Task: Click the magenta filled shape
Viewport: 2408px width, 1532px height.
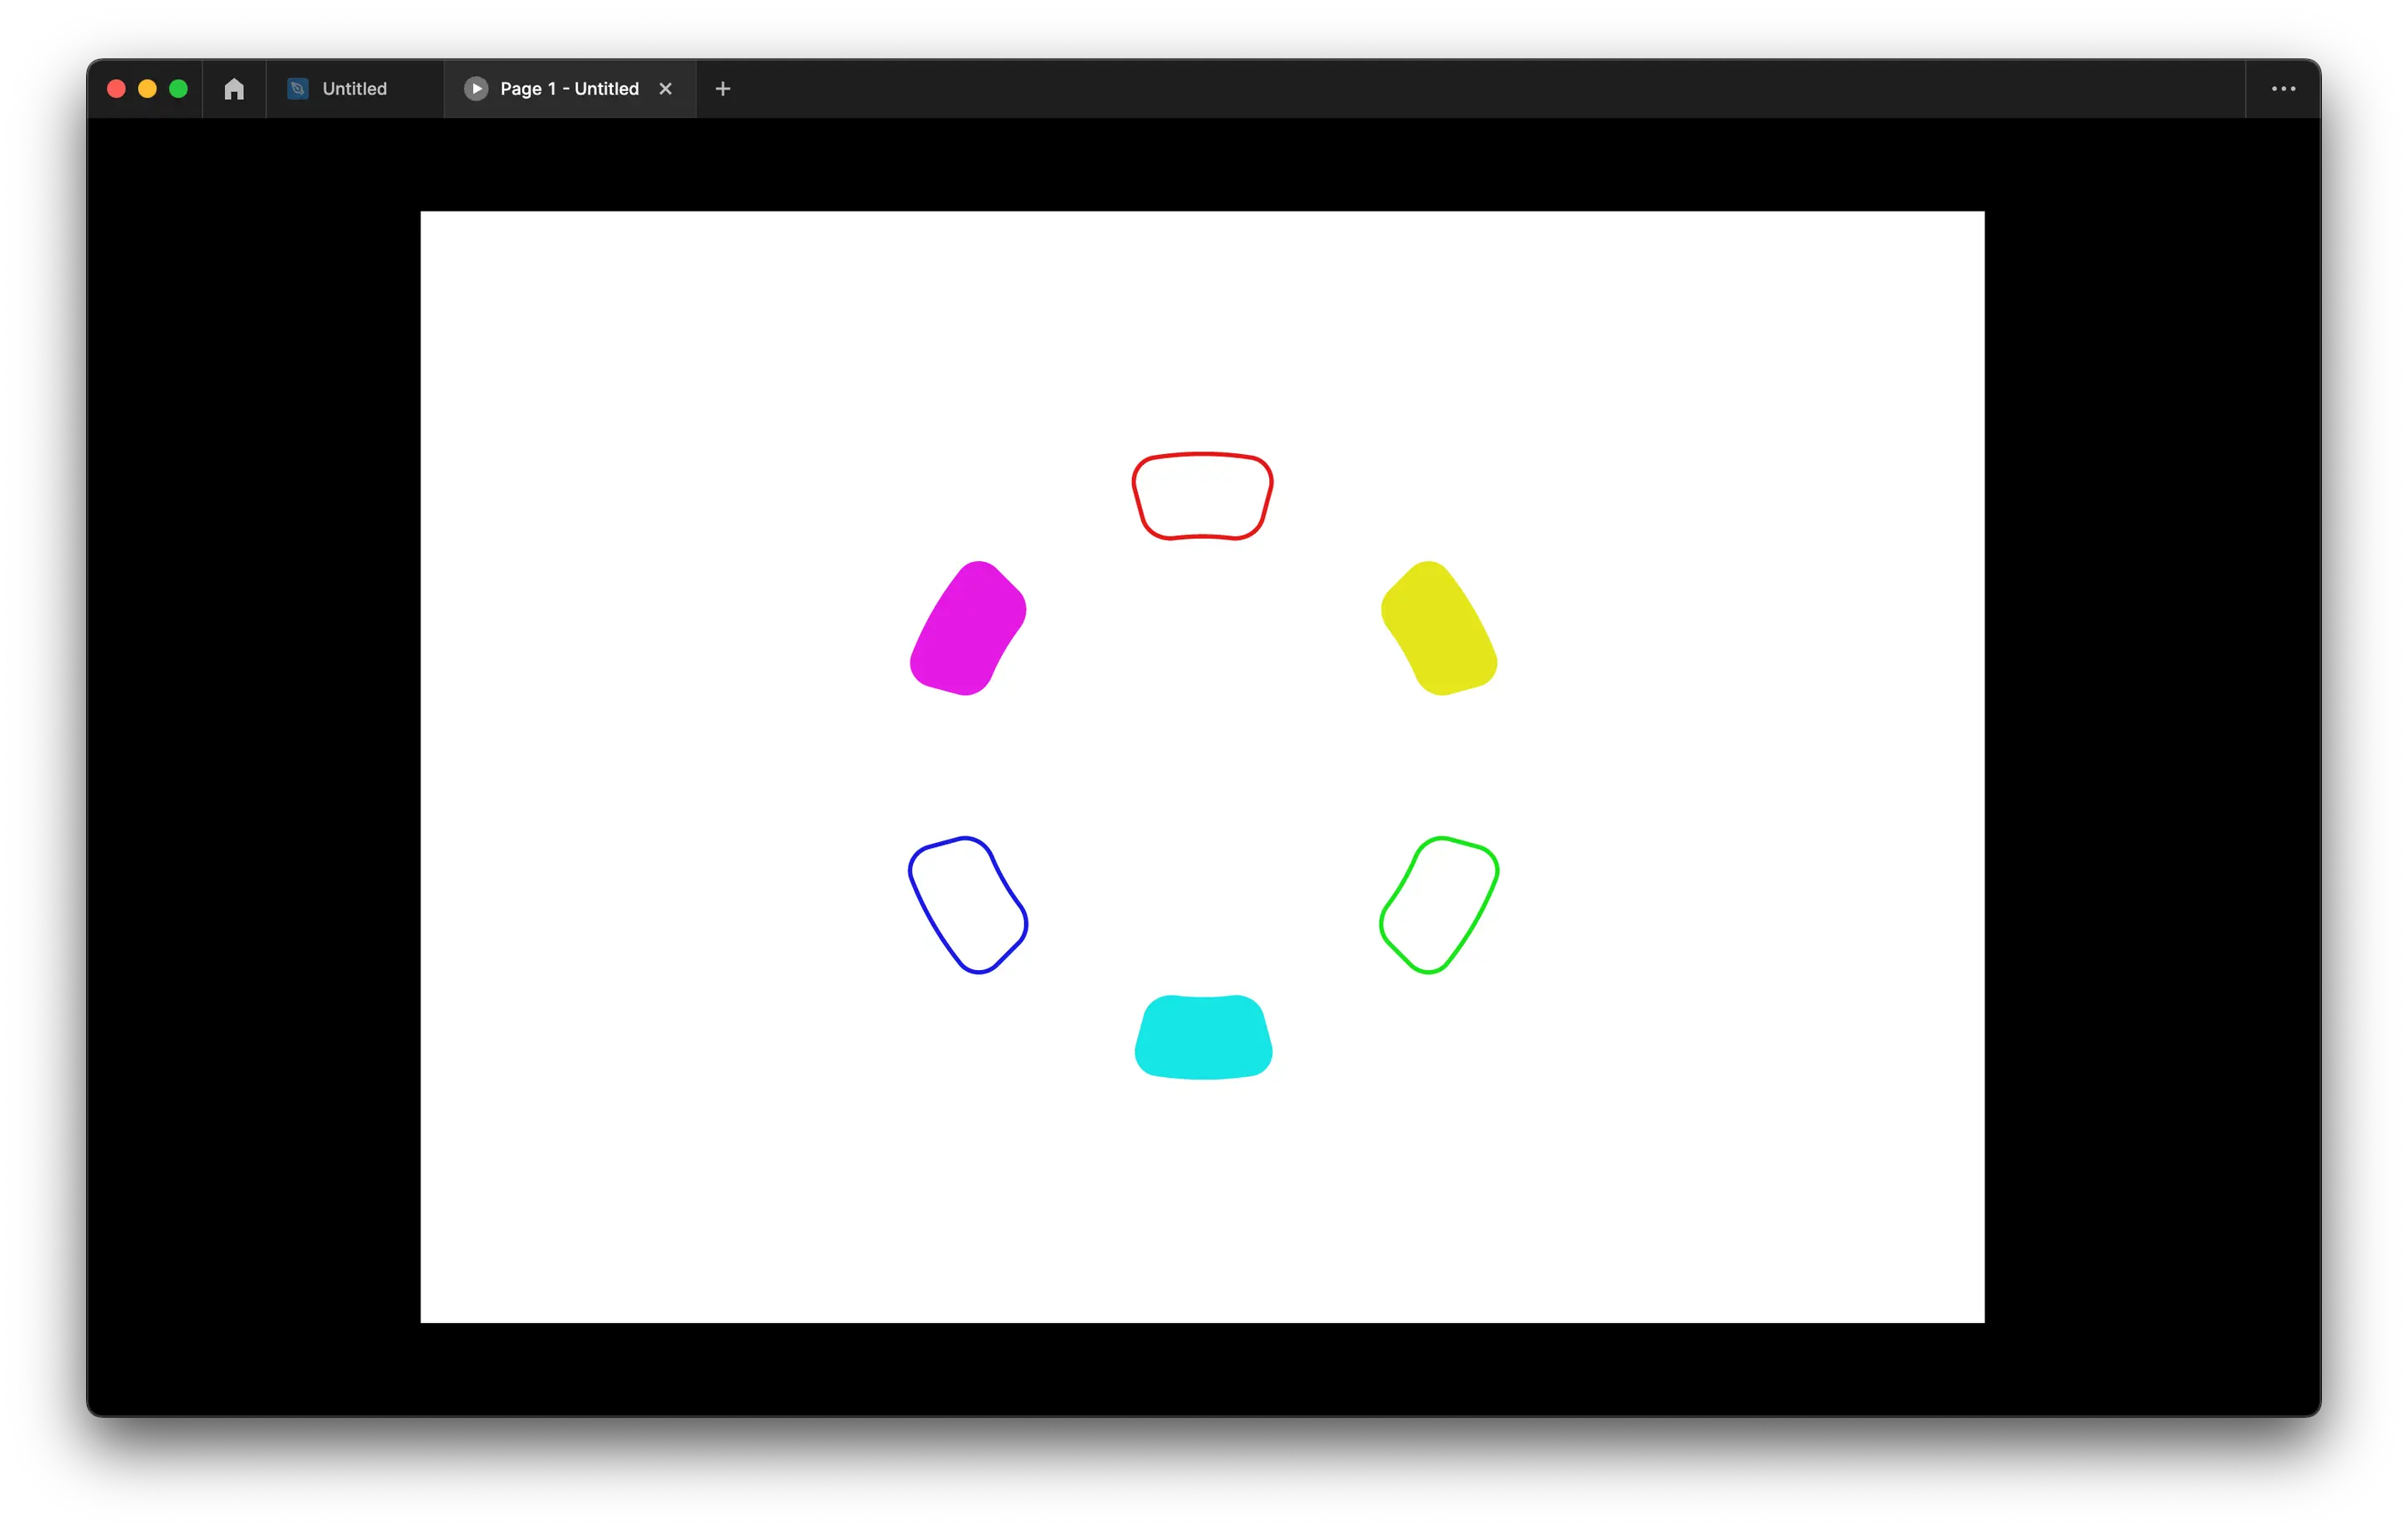Action: [967, 629]
